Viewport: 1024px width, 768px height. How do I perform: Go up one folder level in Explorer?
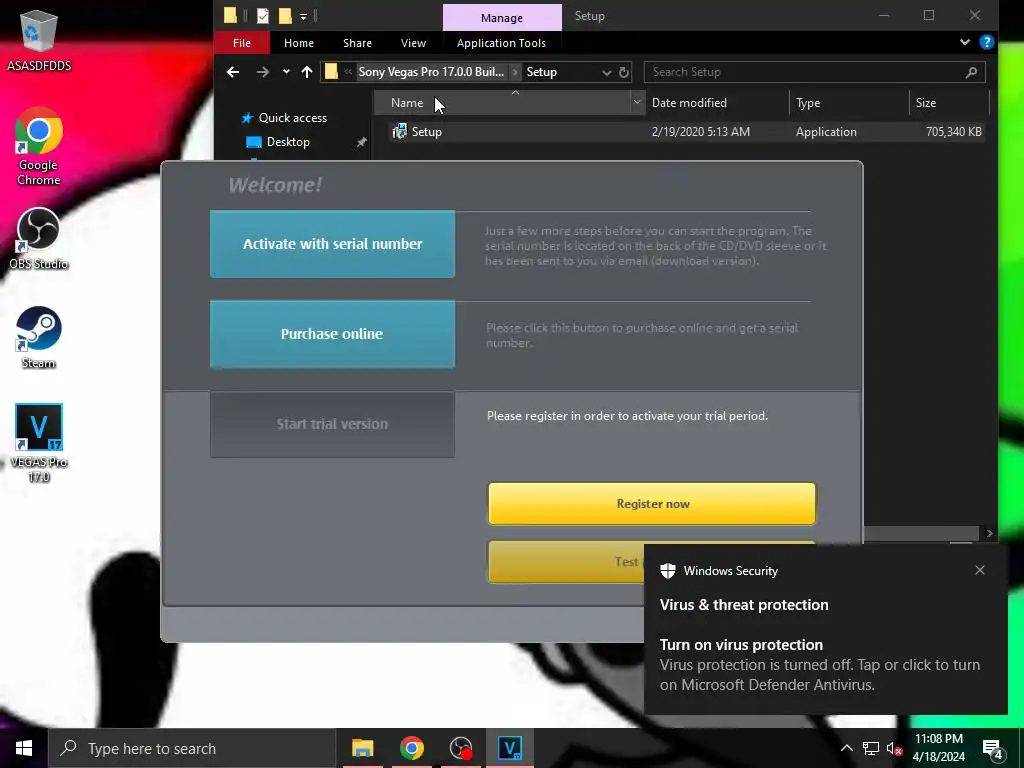tap(307, 72)
